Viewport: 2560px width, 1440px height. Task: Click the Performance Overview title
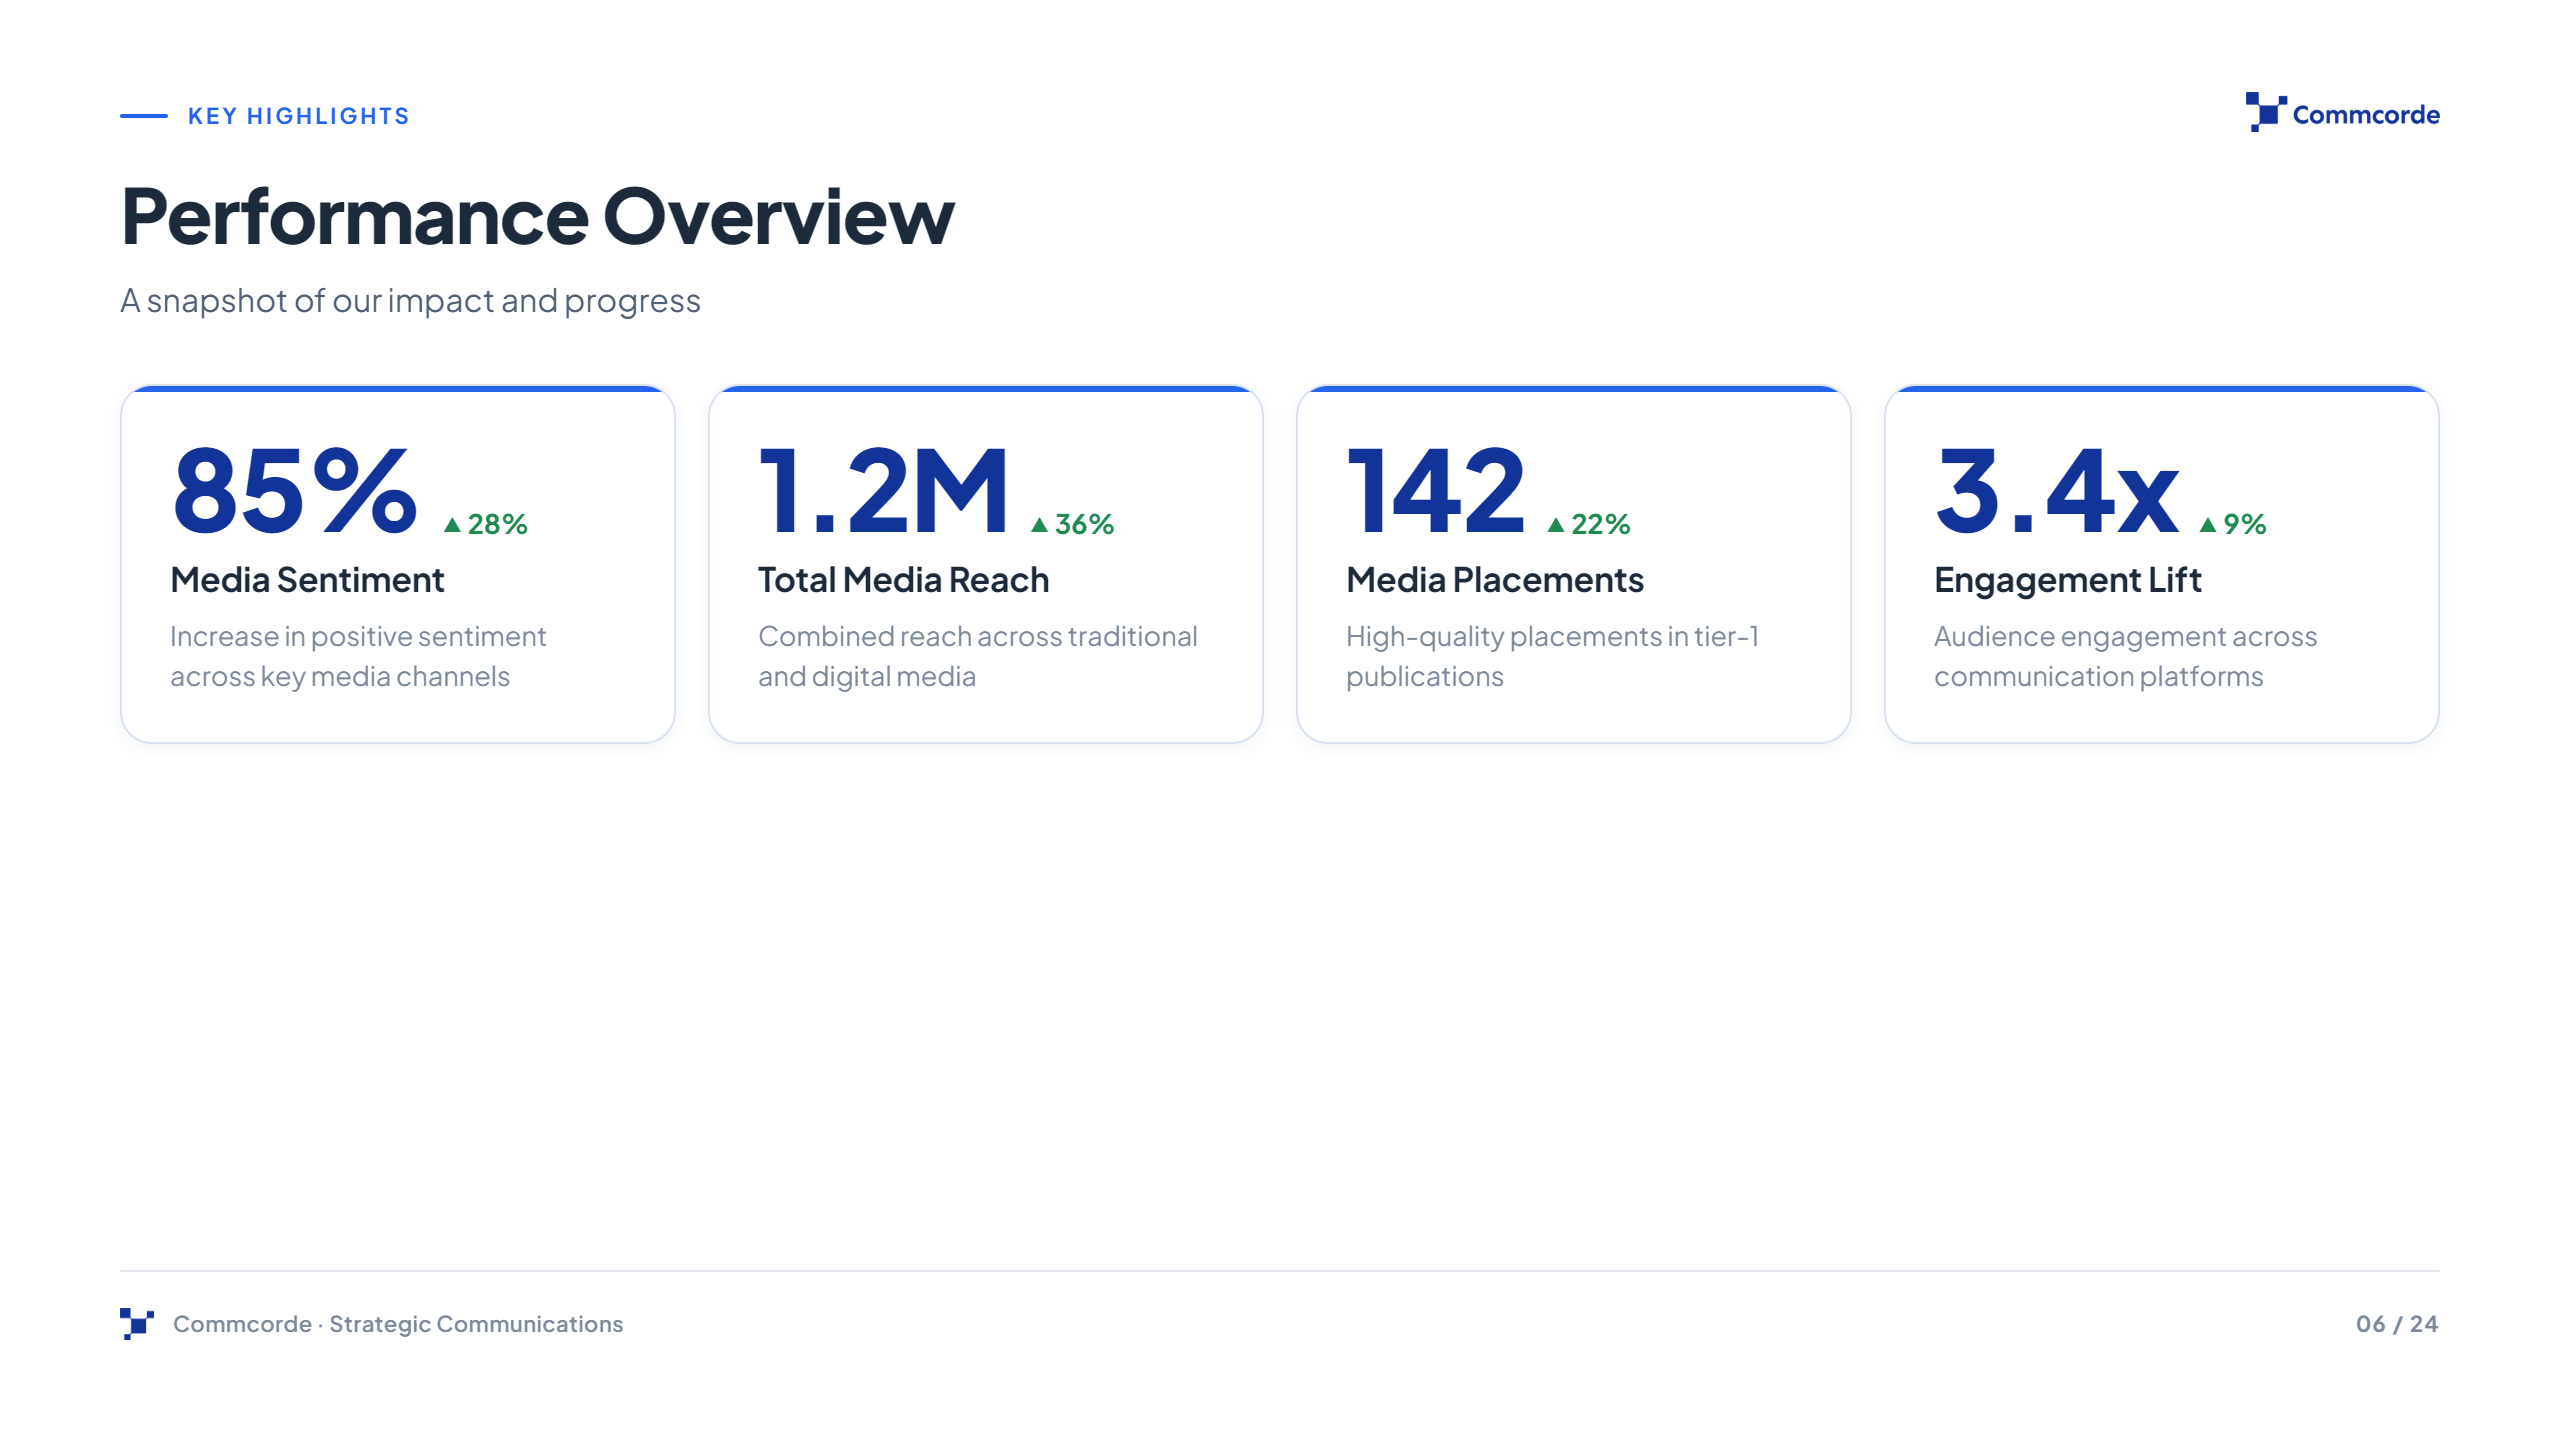coord(538,216)
